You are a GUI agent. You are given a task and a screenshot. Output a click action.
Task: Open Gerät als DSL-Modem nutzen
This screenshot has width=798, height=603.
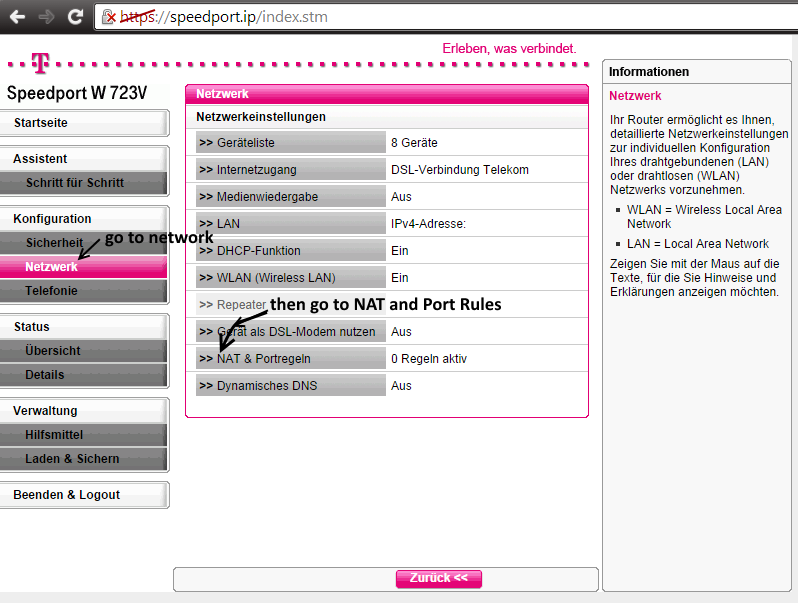point(291,332)
